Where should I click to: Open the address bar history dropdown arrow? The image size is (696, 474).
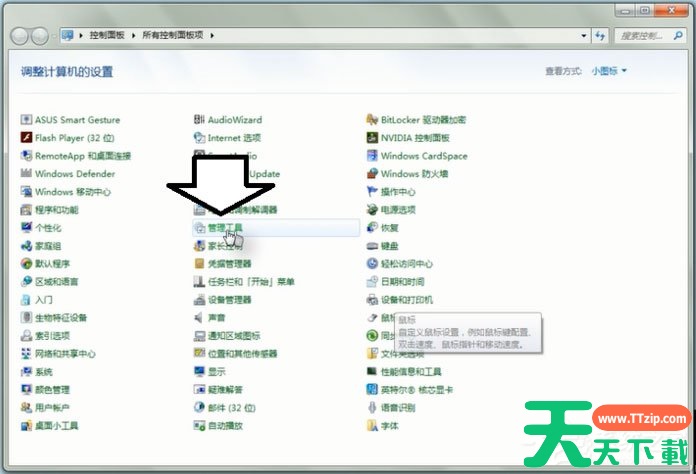[x=584, y=36]
